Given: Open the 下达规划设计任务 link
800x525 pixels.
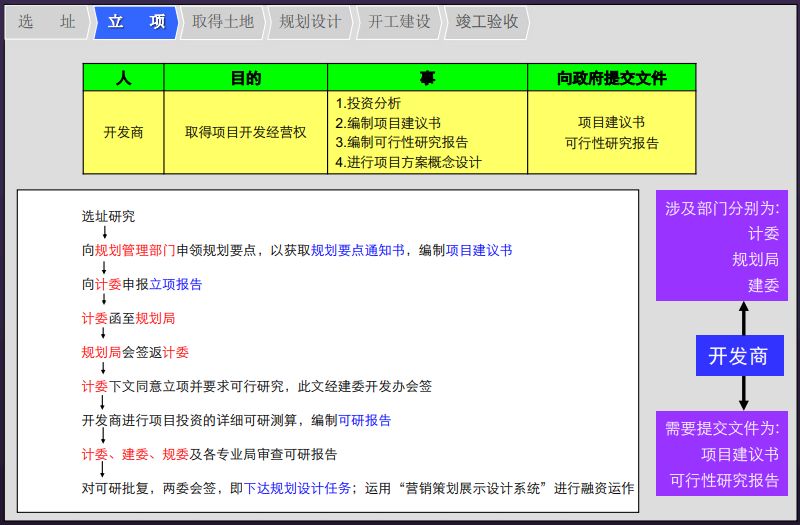Looking at the screenshot, I should coord(297,488).
